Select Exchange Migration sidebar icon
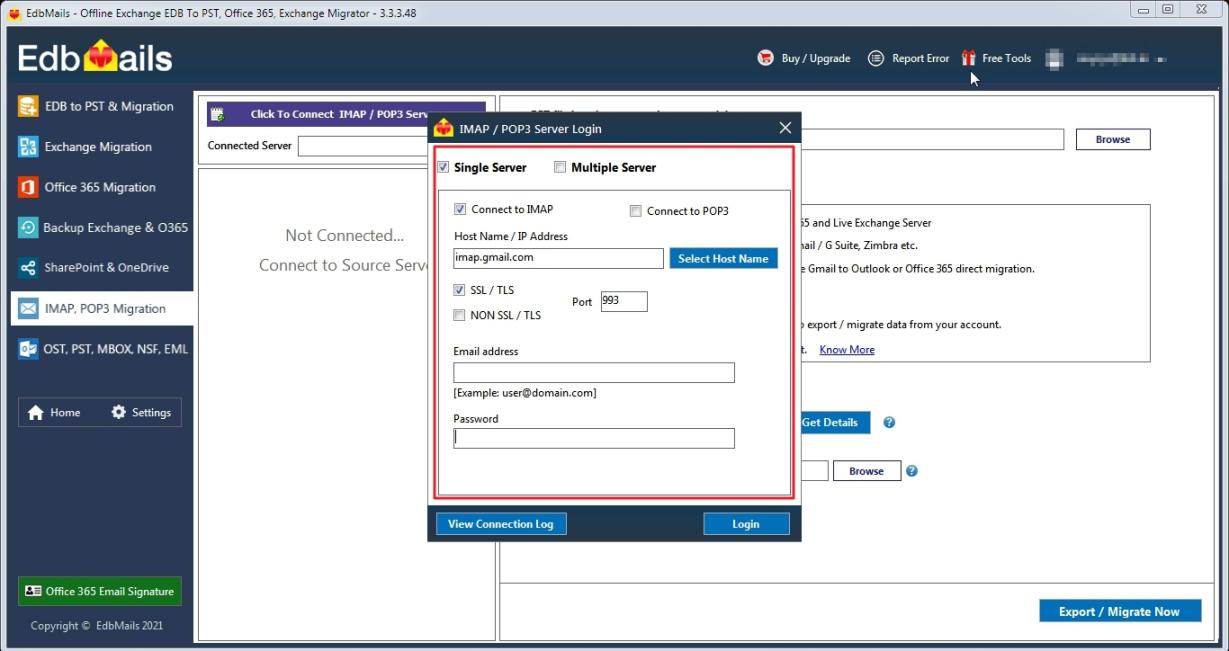This screenshot has height=651, width=1229. [28, 147]
